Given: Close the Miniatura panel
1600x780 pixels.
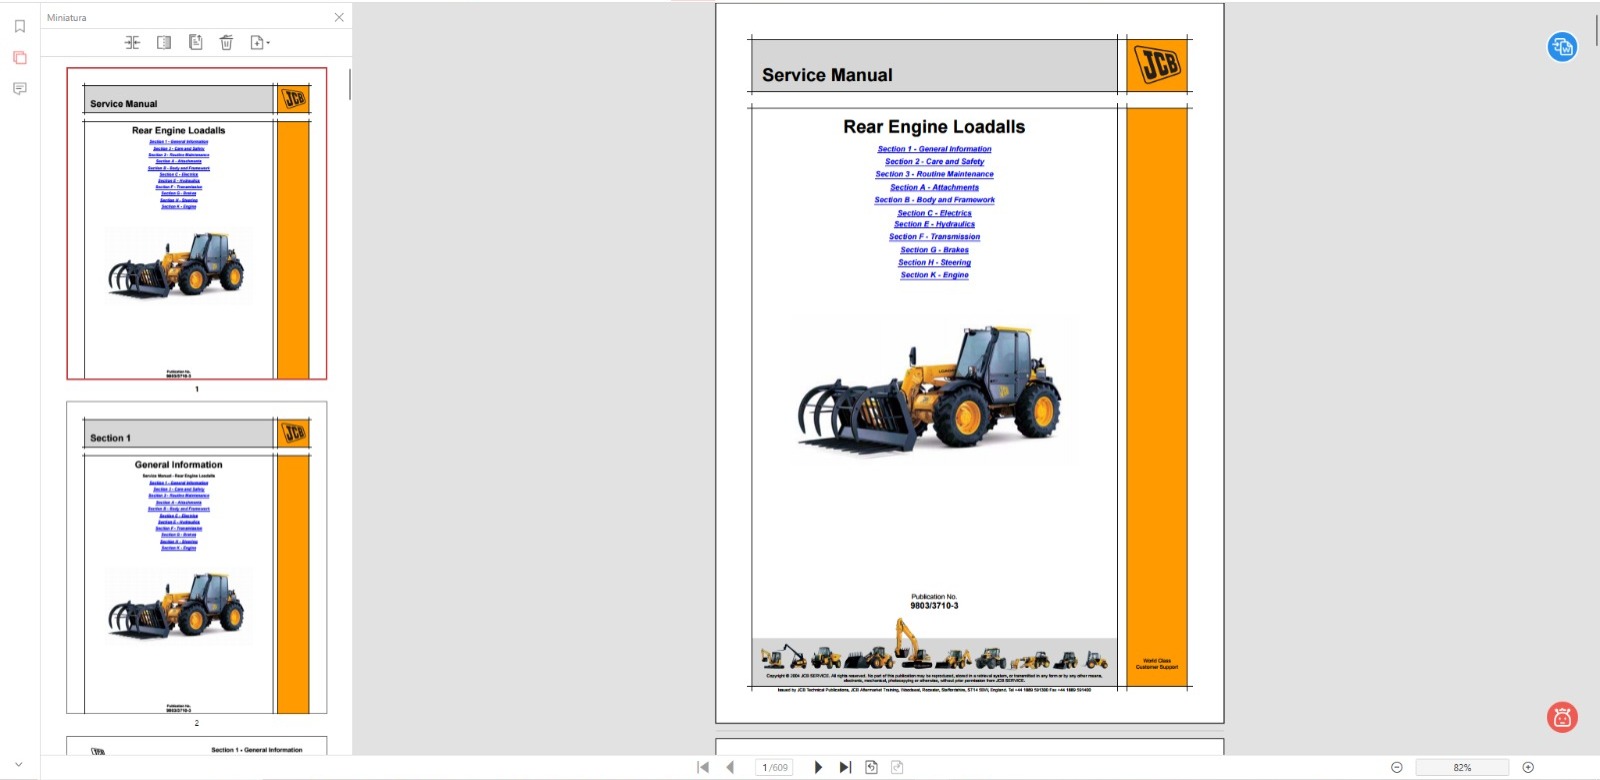Looking at the screenshot, I should pyautogui.click(x=339, y=17).
